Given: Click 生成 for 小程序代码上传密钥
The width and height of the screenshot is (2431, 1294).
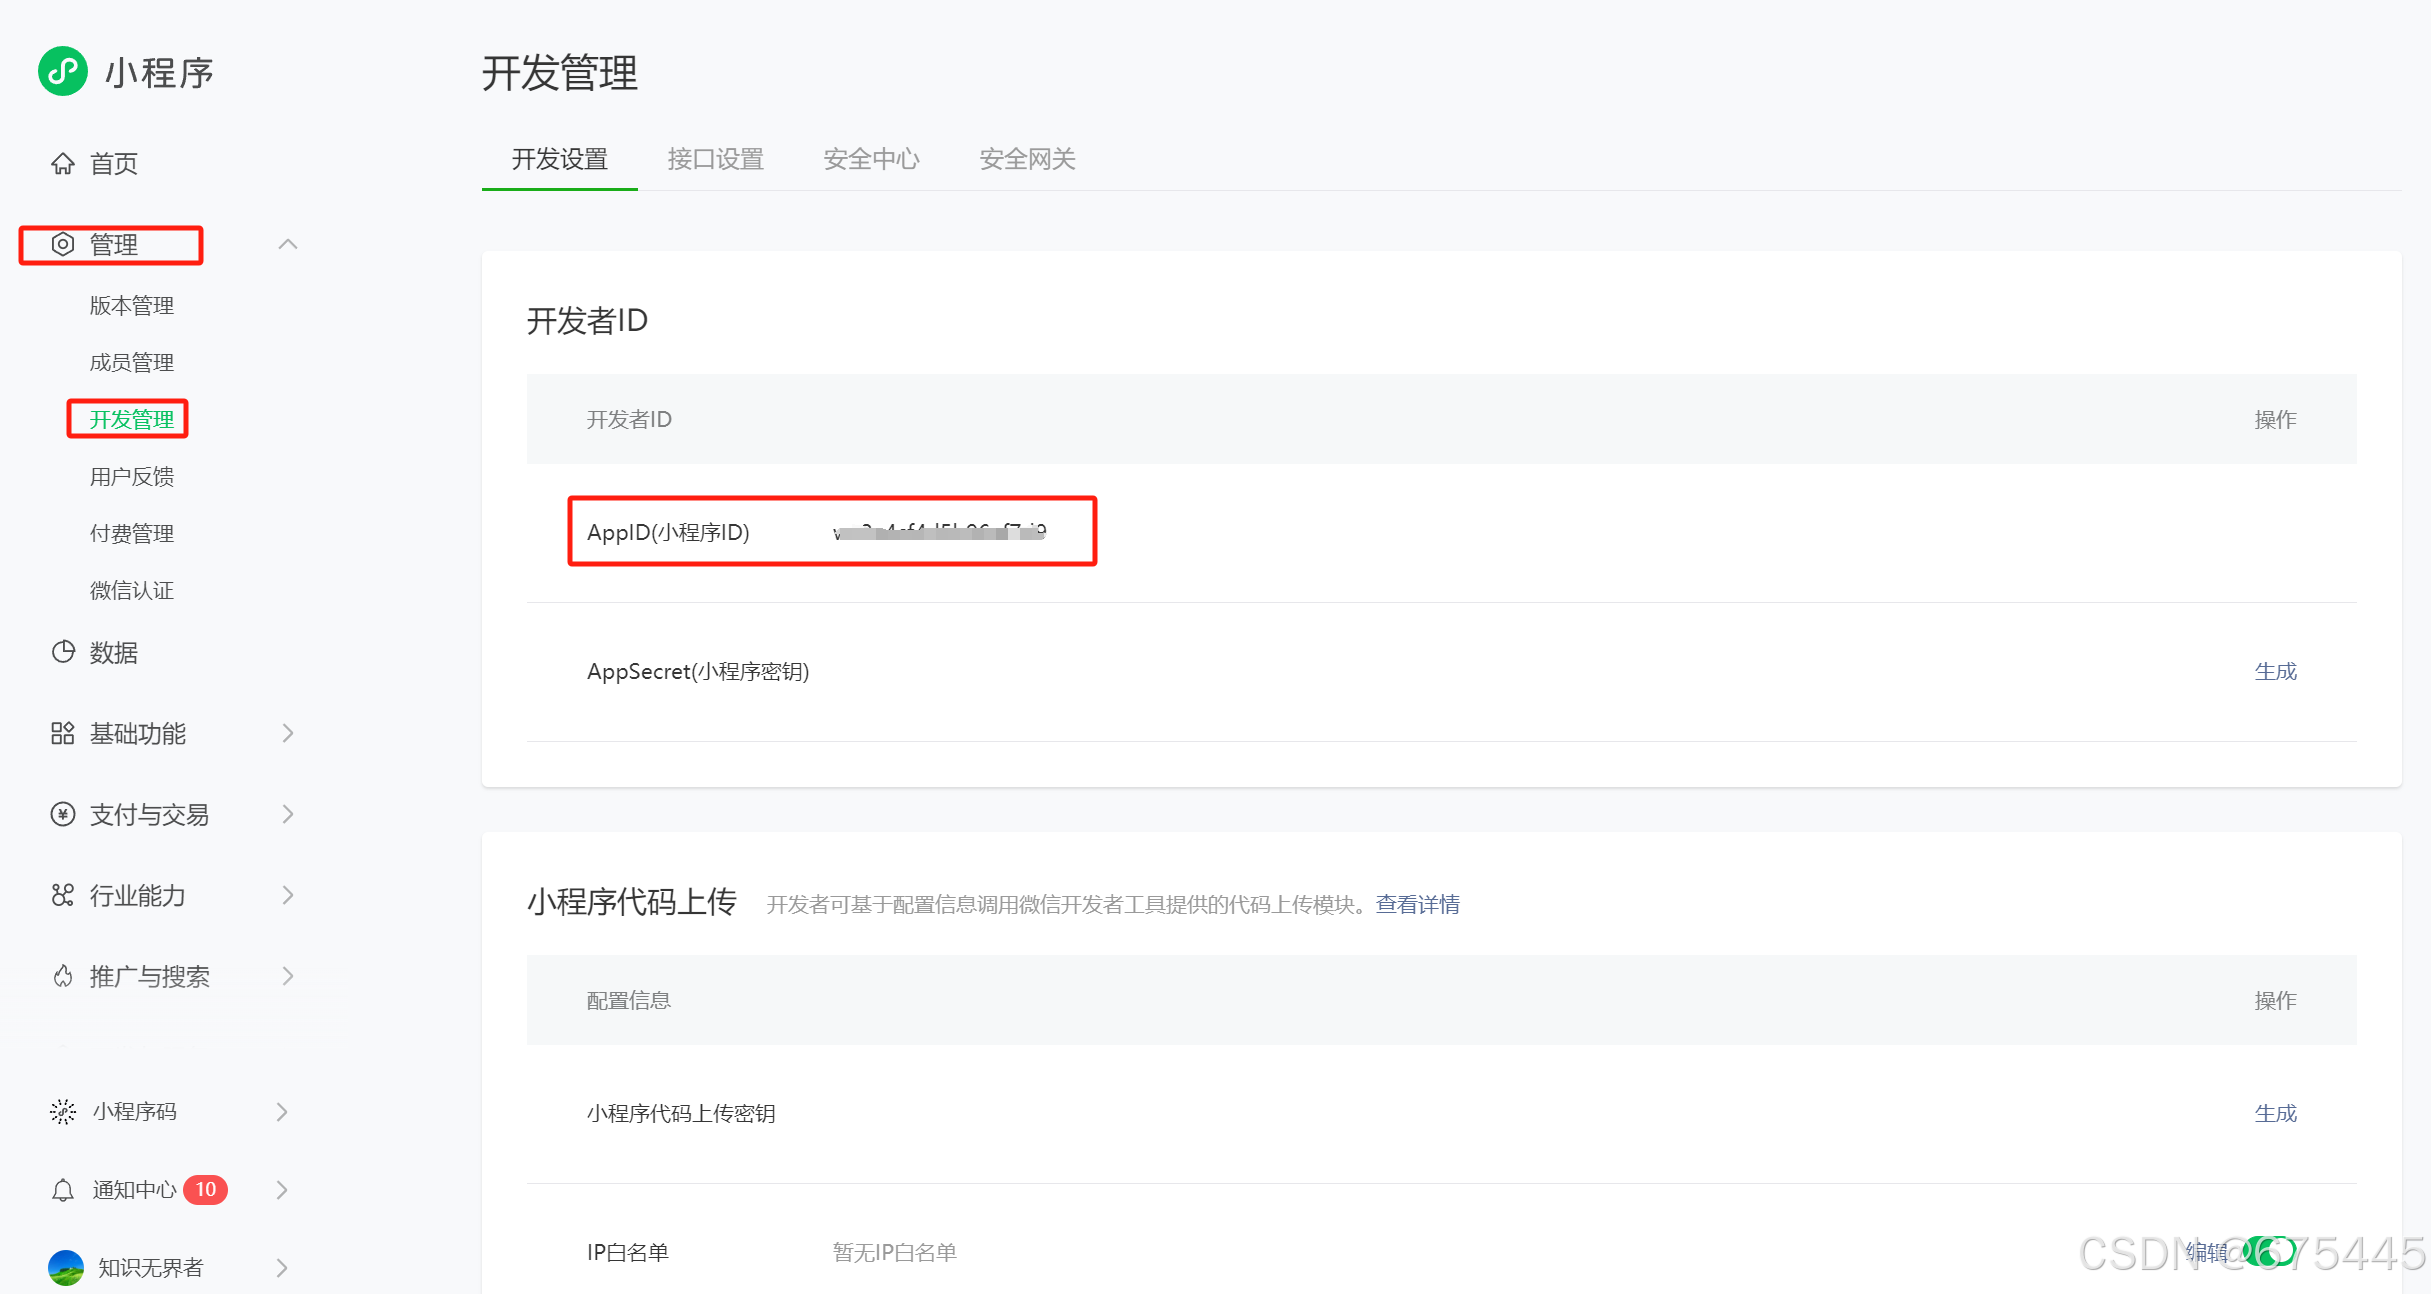Looking at the screenshot, I should pos(2275,1113).
